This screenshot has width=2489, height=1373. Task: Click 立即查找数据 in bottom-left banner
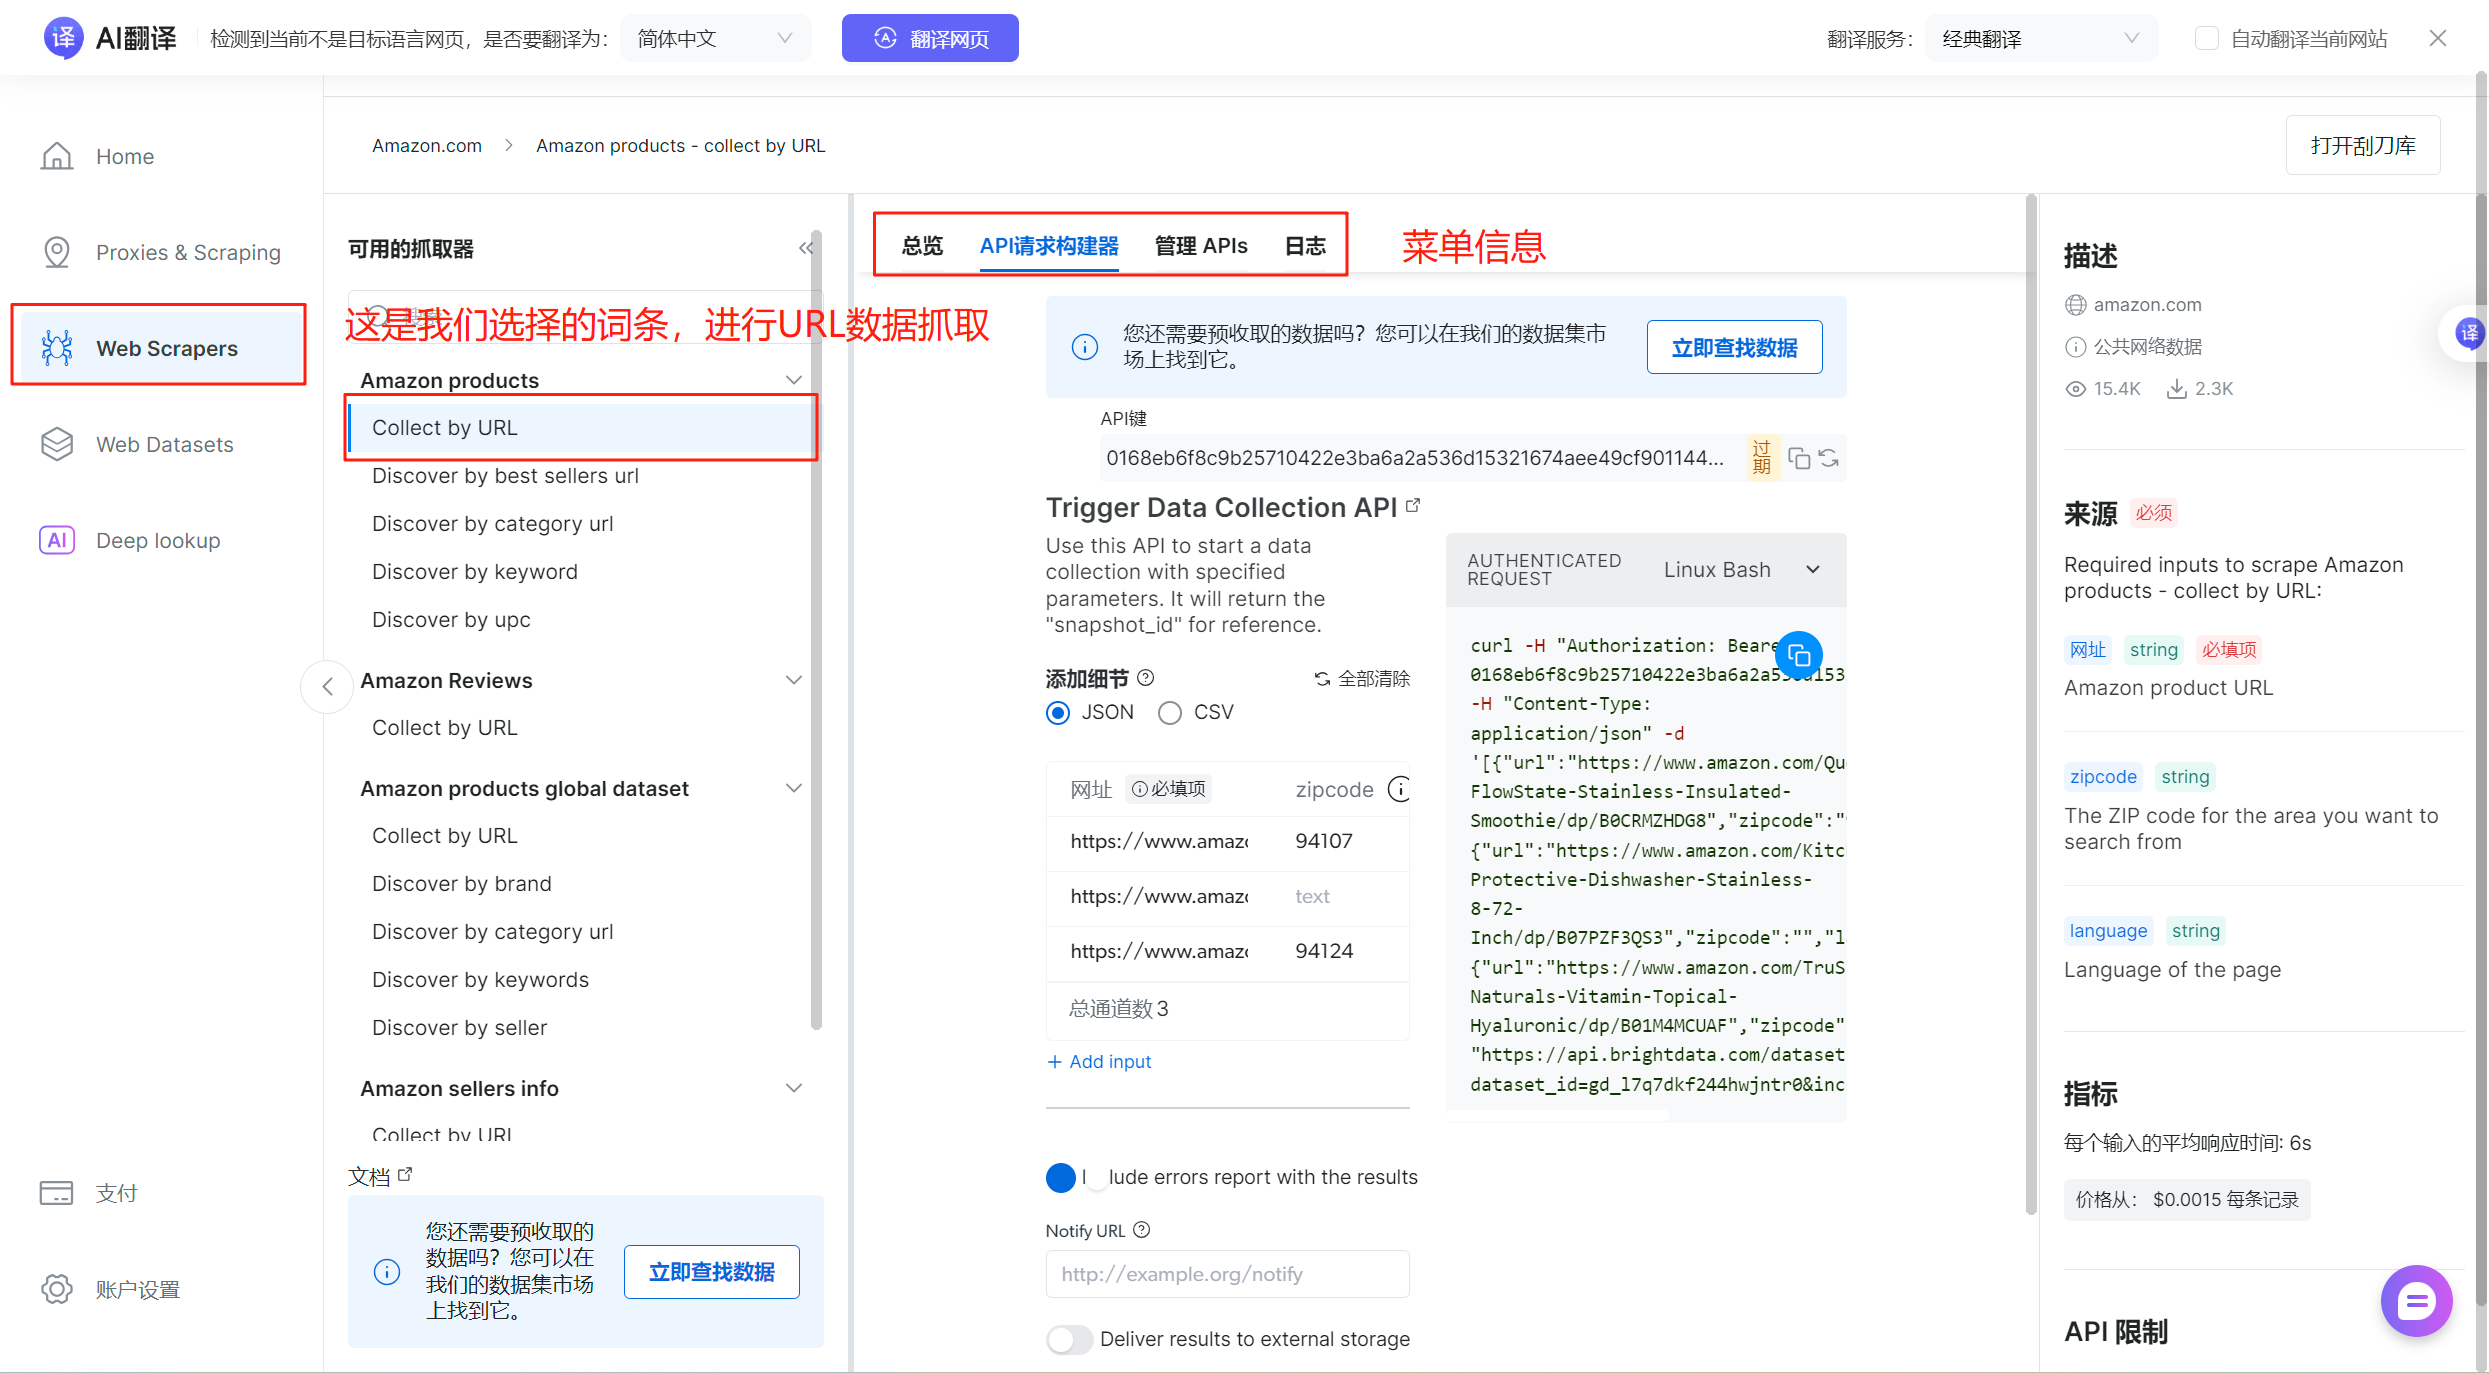(x=711, y=1271)
